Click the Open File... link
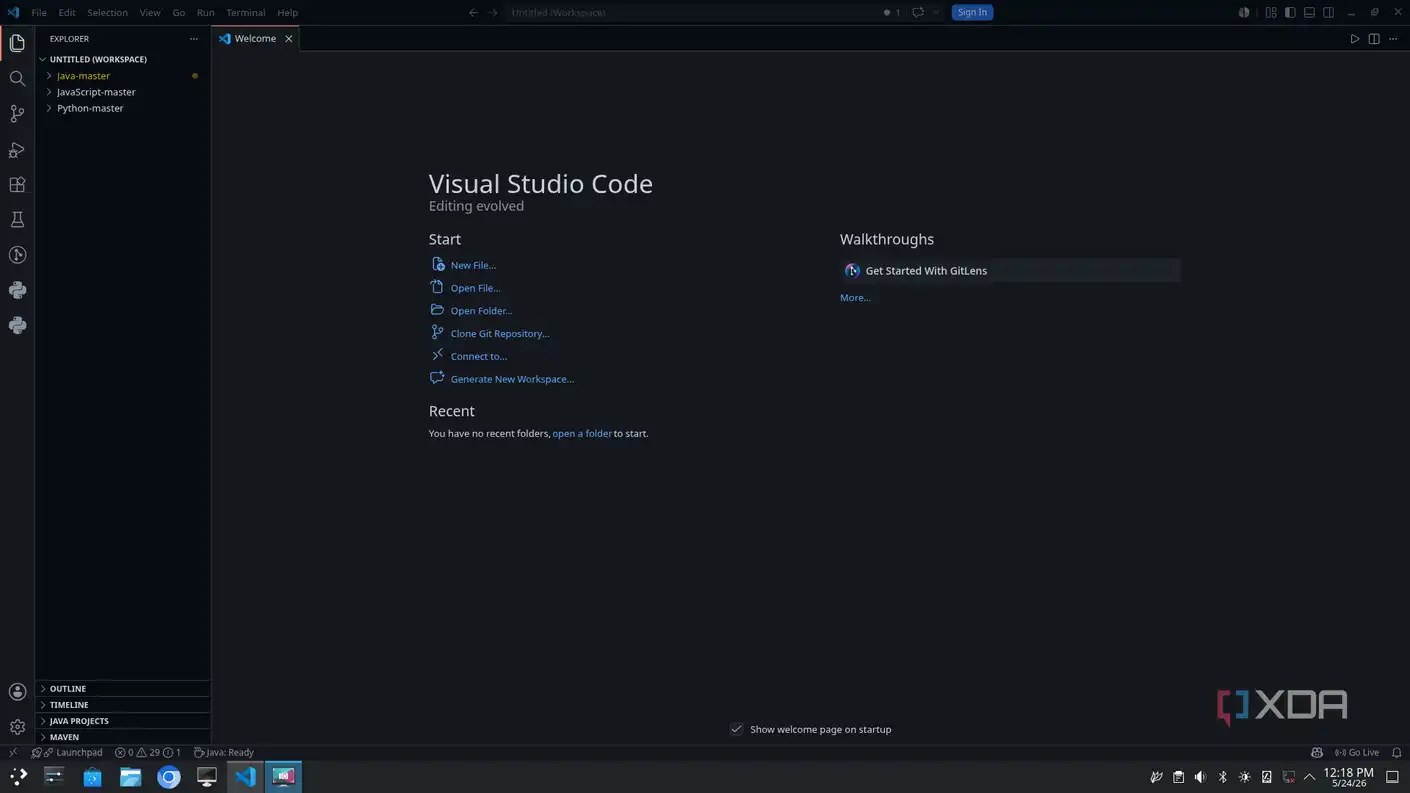 pyautogui.click(x=475, y=288)
